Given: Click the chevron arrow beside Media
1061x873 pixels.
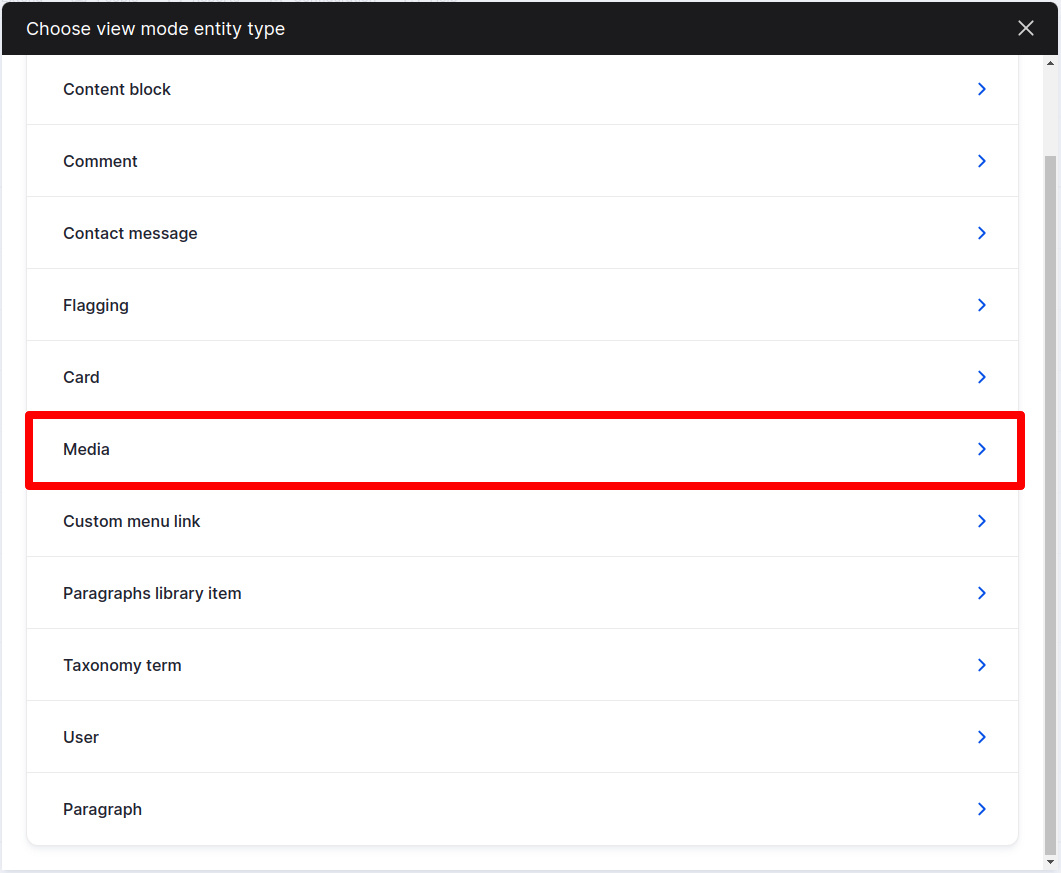Looking at the screenshot, I should coord(982,449).
